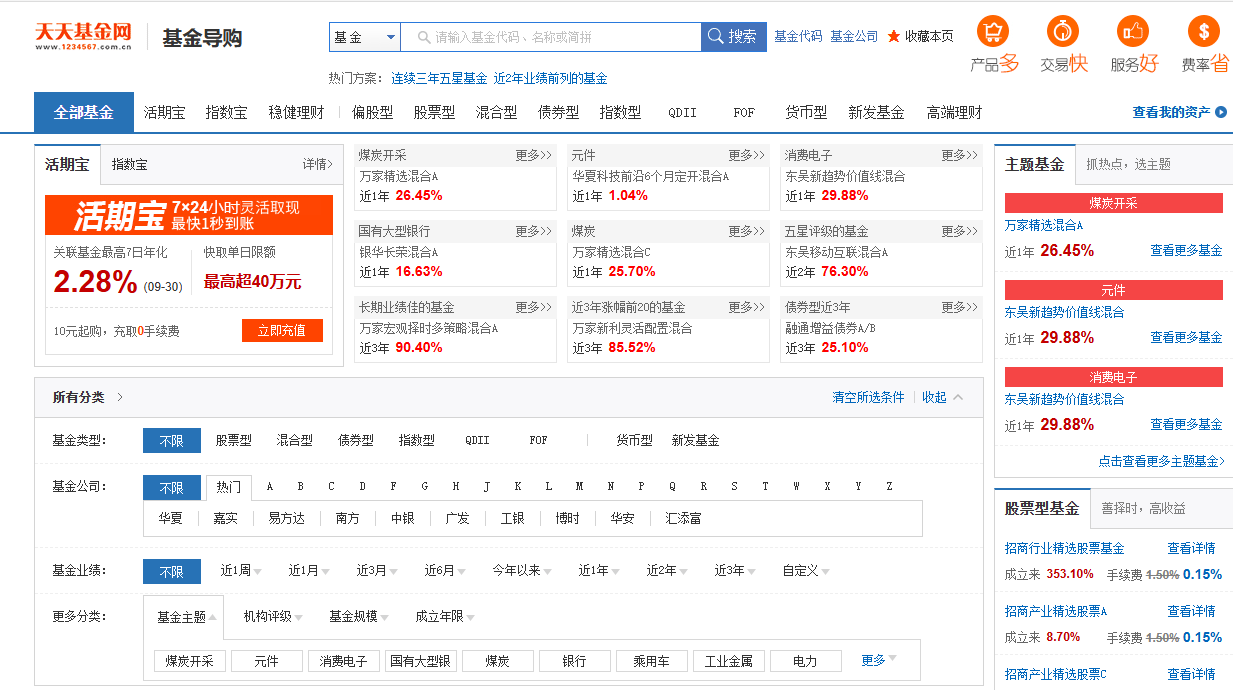Image resolution: width=1233 pixels, height=690 pixels.
Task: Open 更多>> for 消费电子 card
Action: [x=960, y=155]
